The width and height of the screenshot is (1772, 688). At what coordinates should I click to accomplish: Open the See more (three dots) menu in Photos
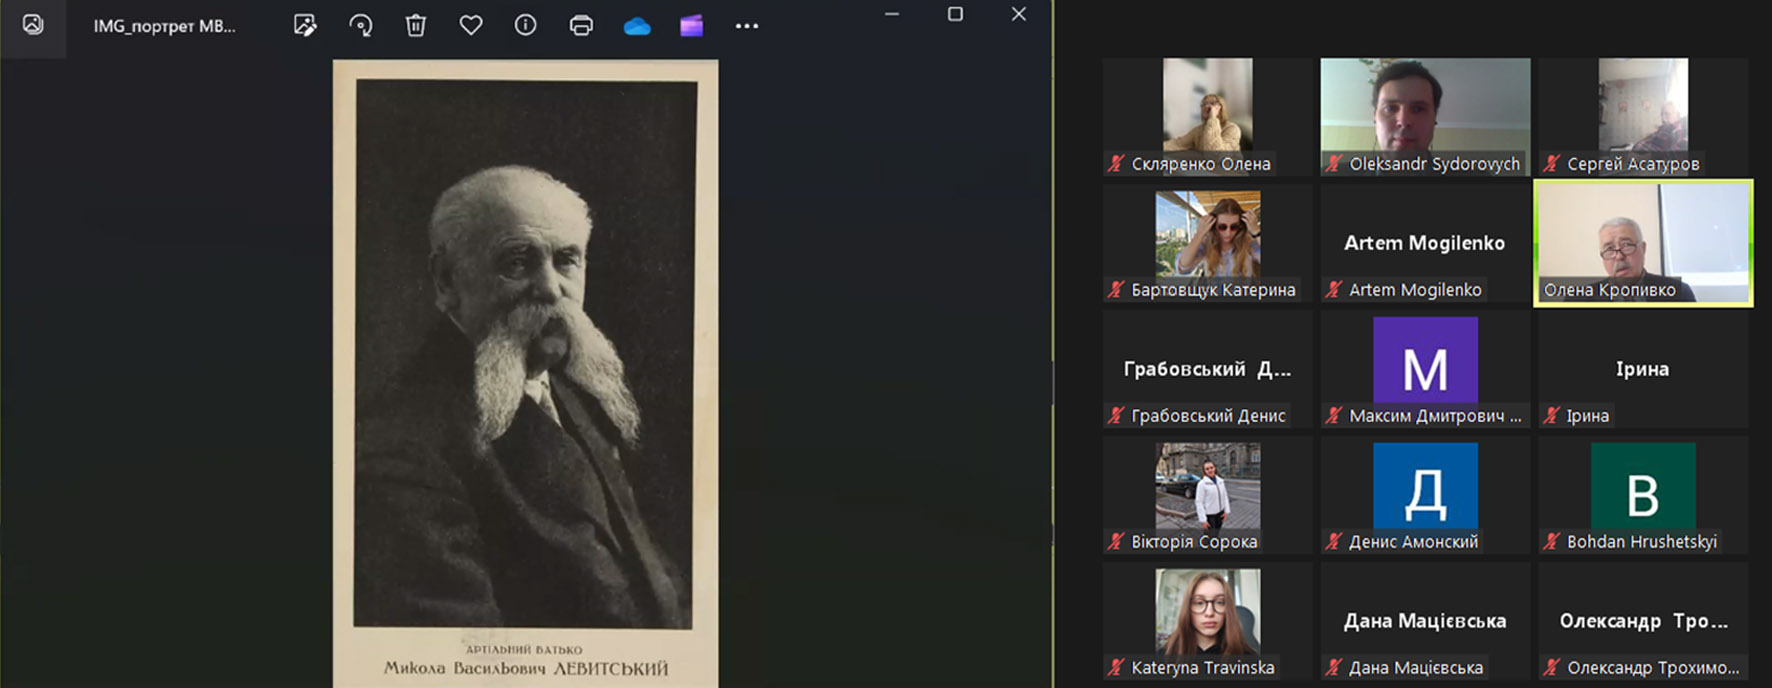pos(747,26)
